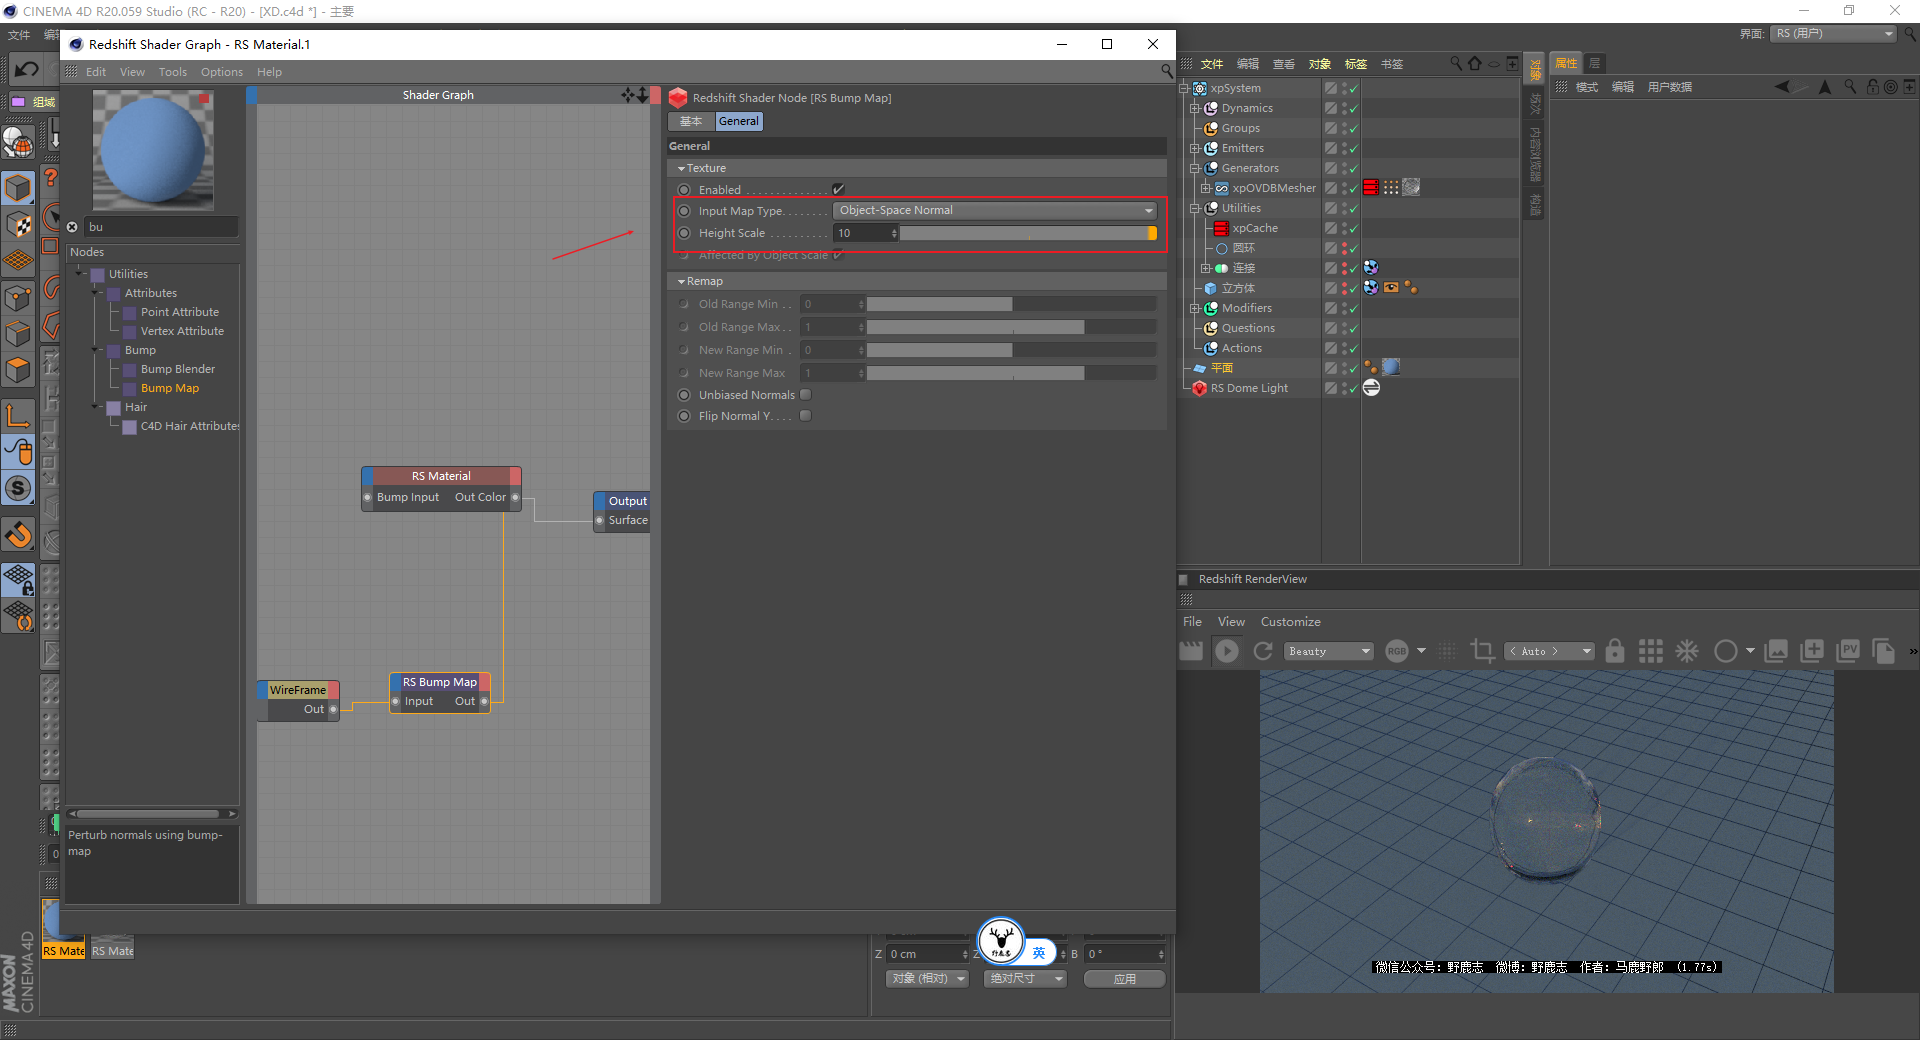Open the 对象 (相对) dropdown

(x=927, y=979)
